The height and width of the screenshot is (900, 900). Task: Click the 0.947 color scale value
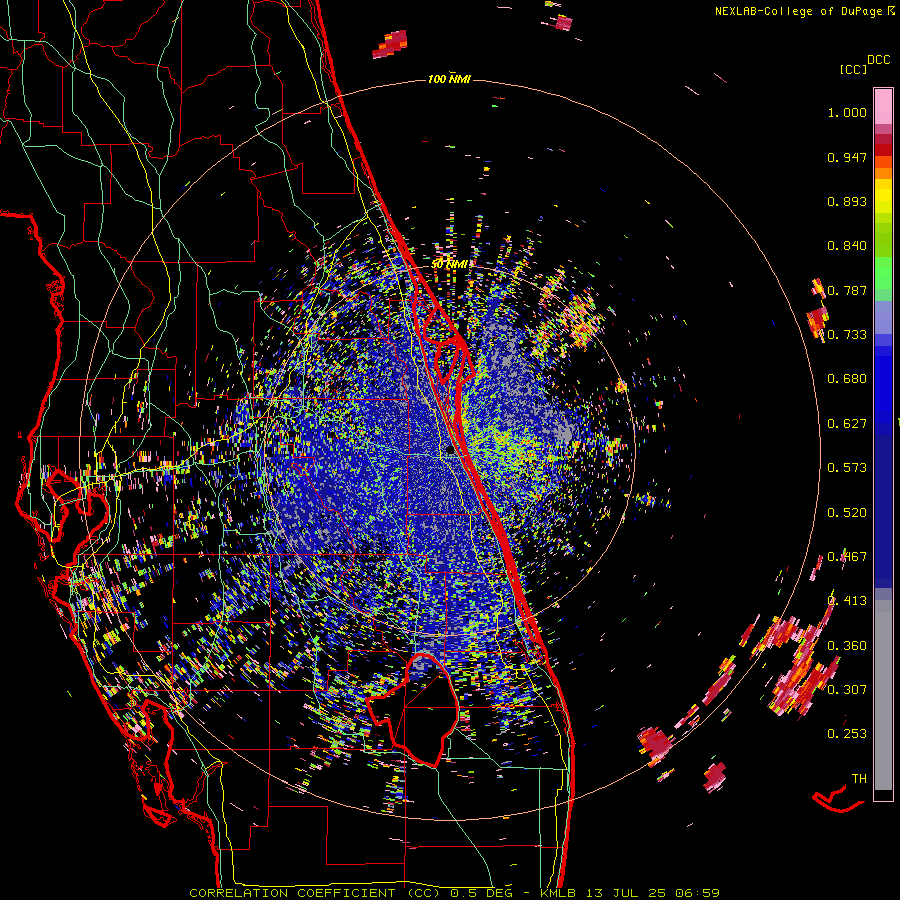(847, 157)
